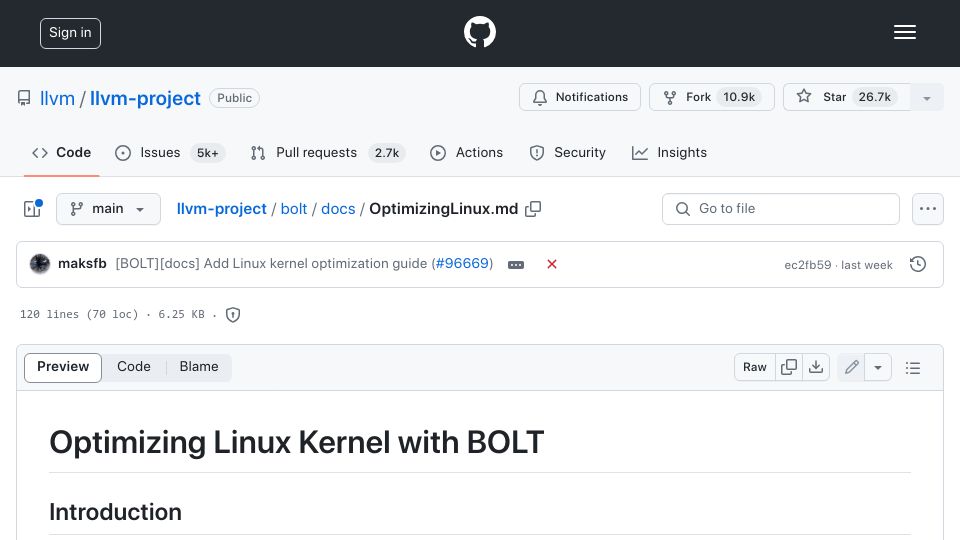Click maksfb author avatar
Screen dimensions: 960x540
click(x=40, y=264)
